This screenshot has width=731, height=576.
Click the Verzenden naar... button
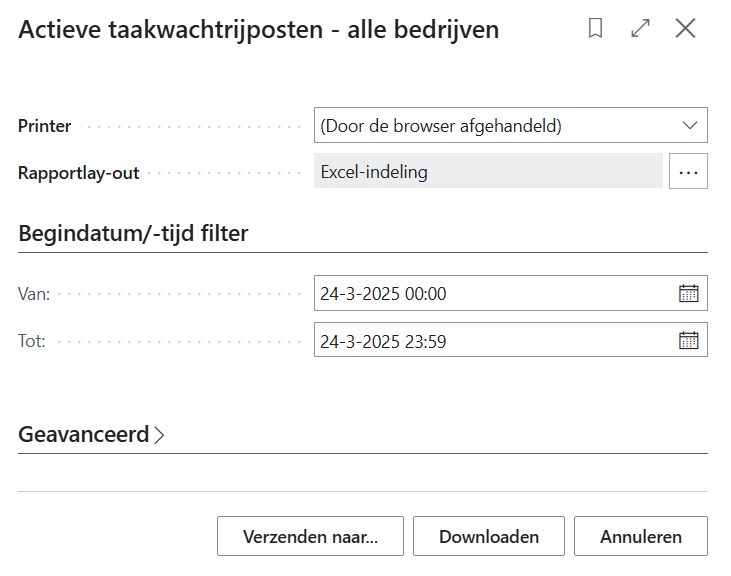pos(310,536)
